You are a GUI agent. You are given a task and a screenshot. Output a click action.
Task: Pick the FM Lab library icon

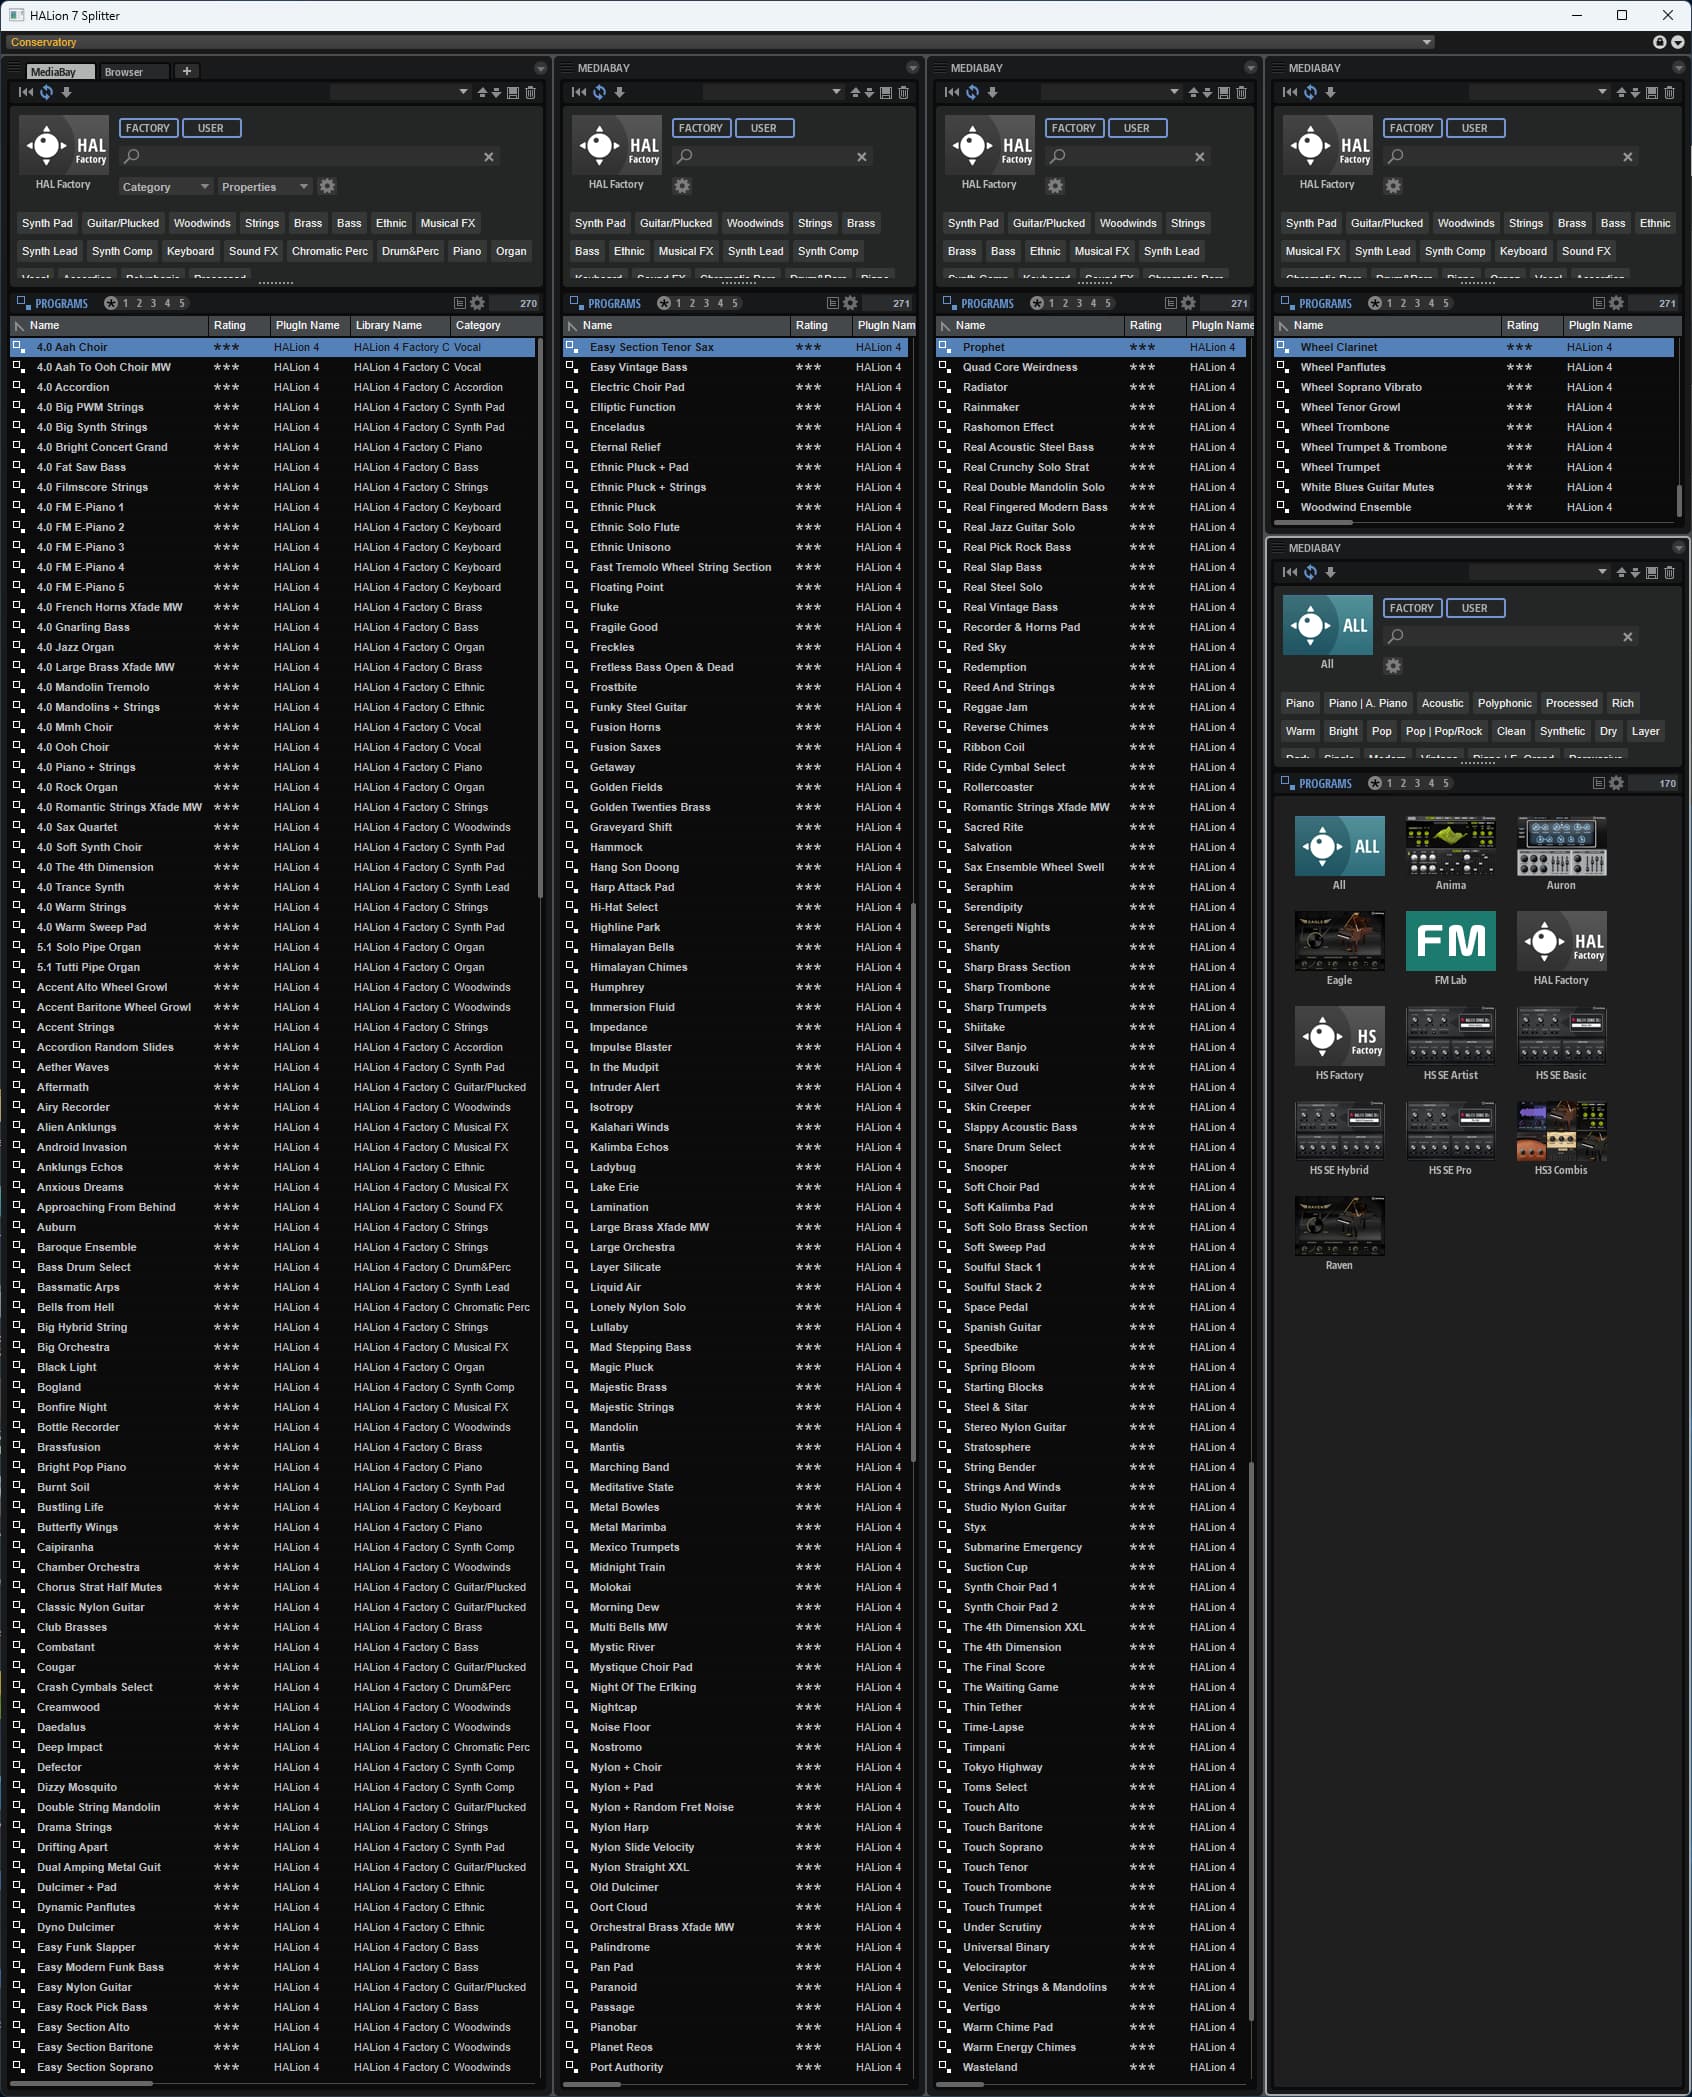(x=1450, y=941)
